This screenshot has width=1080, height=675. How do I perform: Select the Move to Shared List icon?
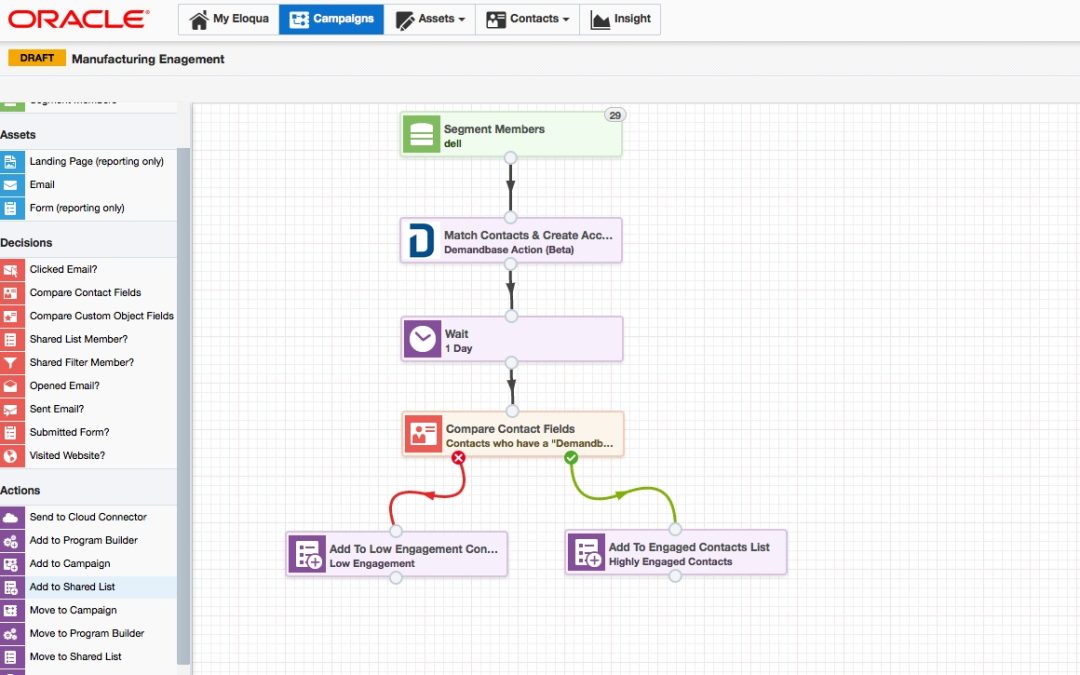click(x=11, y=657)
